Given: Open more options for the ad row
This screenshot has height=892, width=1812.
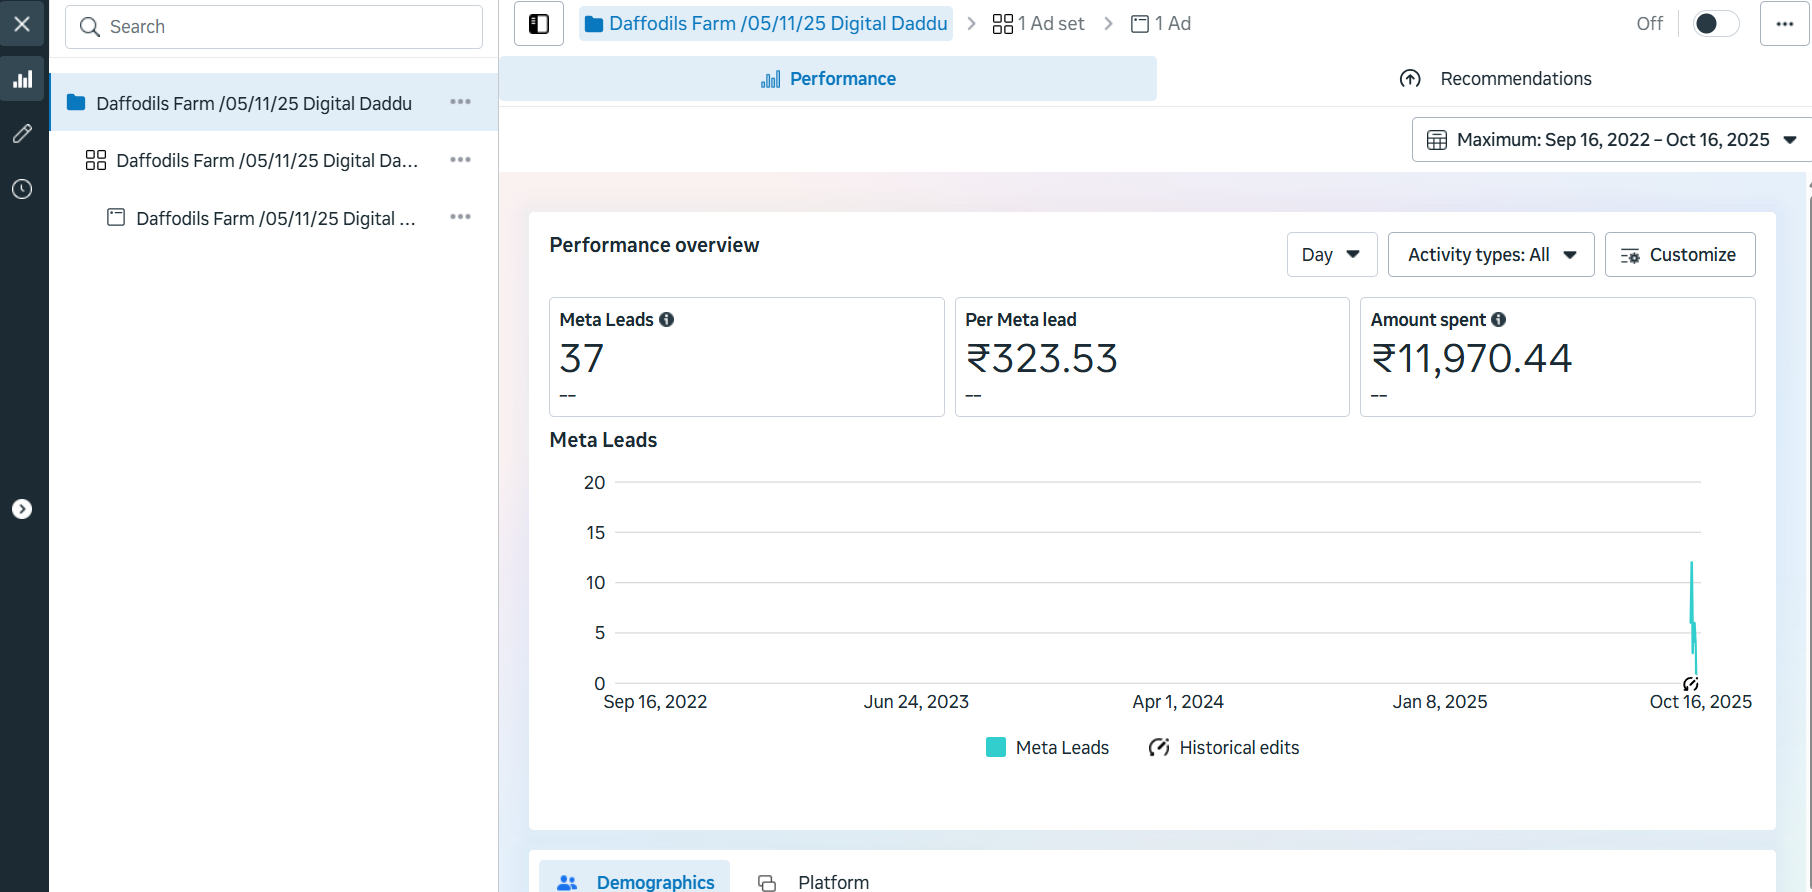Looking at the screenshot, I should (x=460, y=217).
